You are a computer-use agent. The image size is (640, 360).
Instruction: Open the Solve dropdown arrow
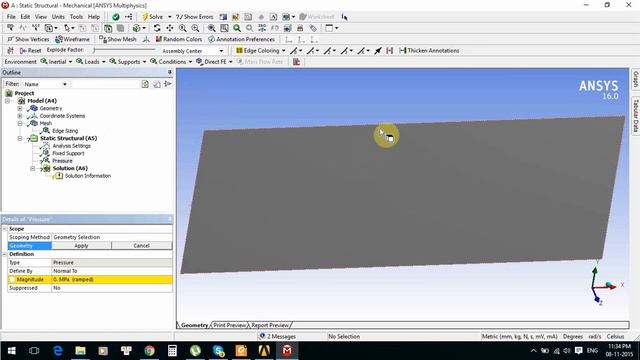pyautogui.click(x=170, y=17)
